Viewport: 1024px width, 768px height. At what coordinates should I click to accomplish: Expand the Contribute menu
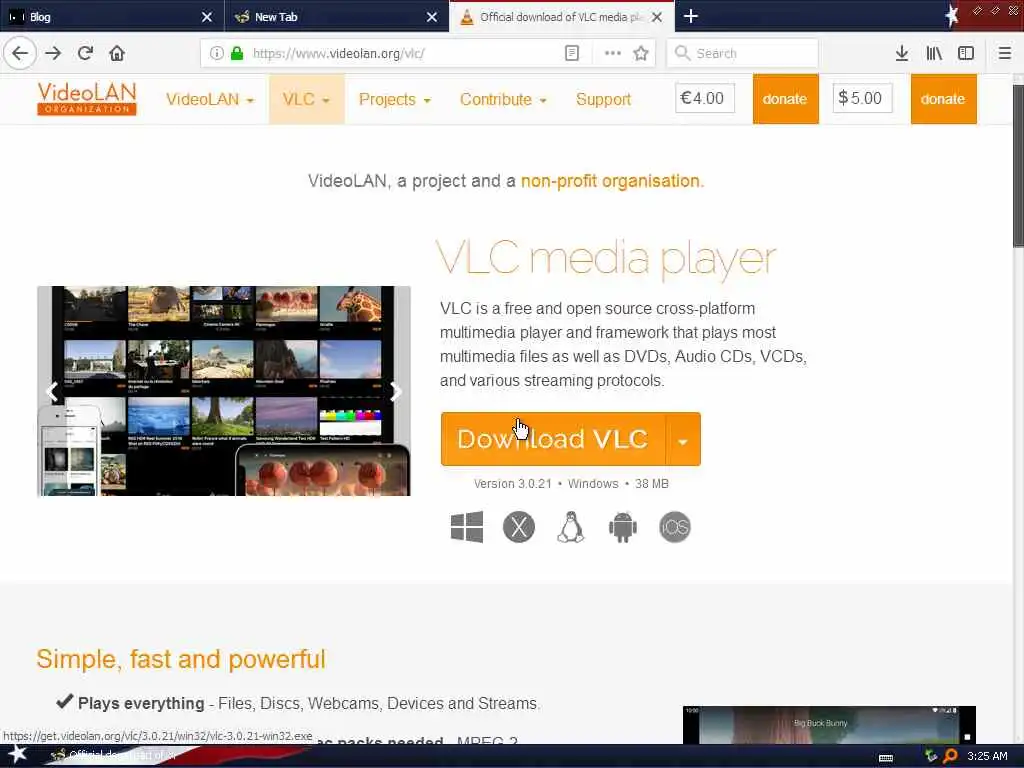coord(503,99)
